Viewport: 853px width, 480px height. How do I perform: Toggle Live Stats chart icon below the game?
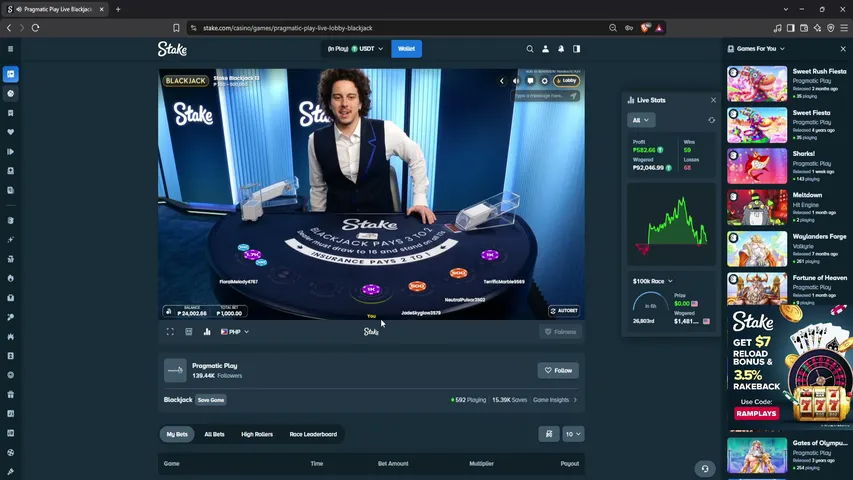tap(207, 331)
